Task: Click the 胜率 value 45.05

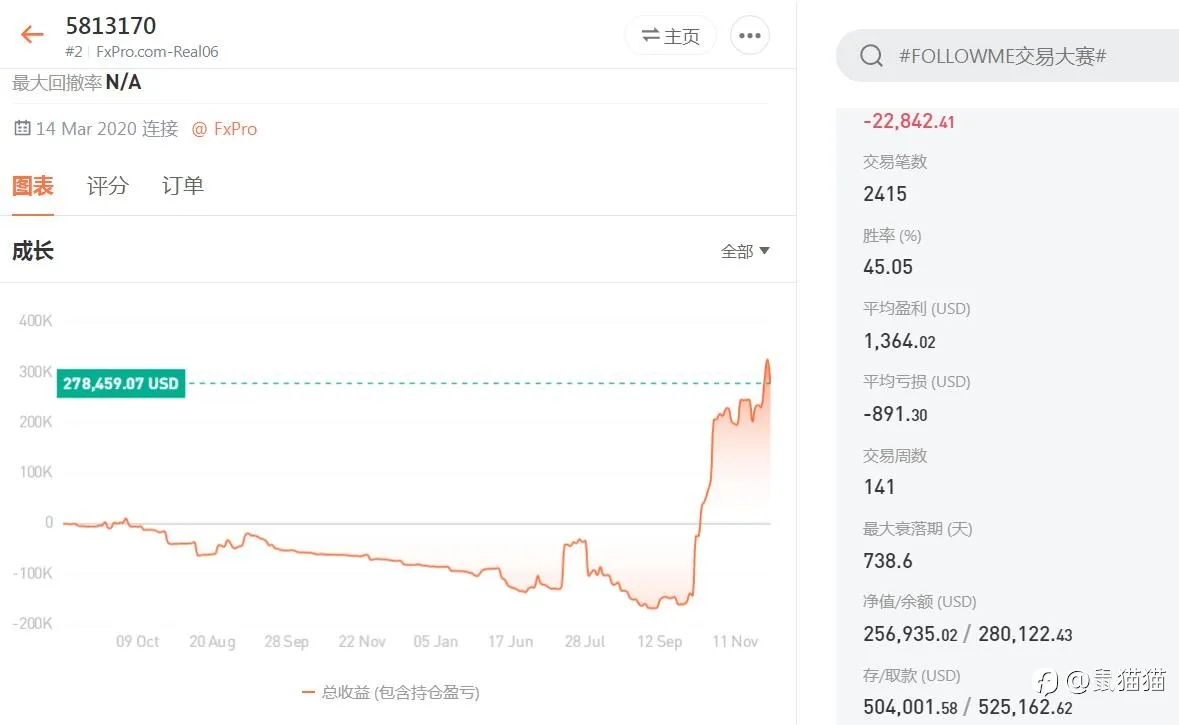Action: click(888, 267)
